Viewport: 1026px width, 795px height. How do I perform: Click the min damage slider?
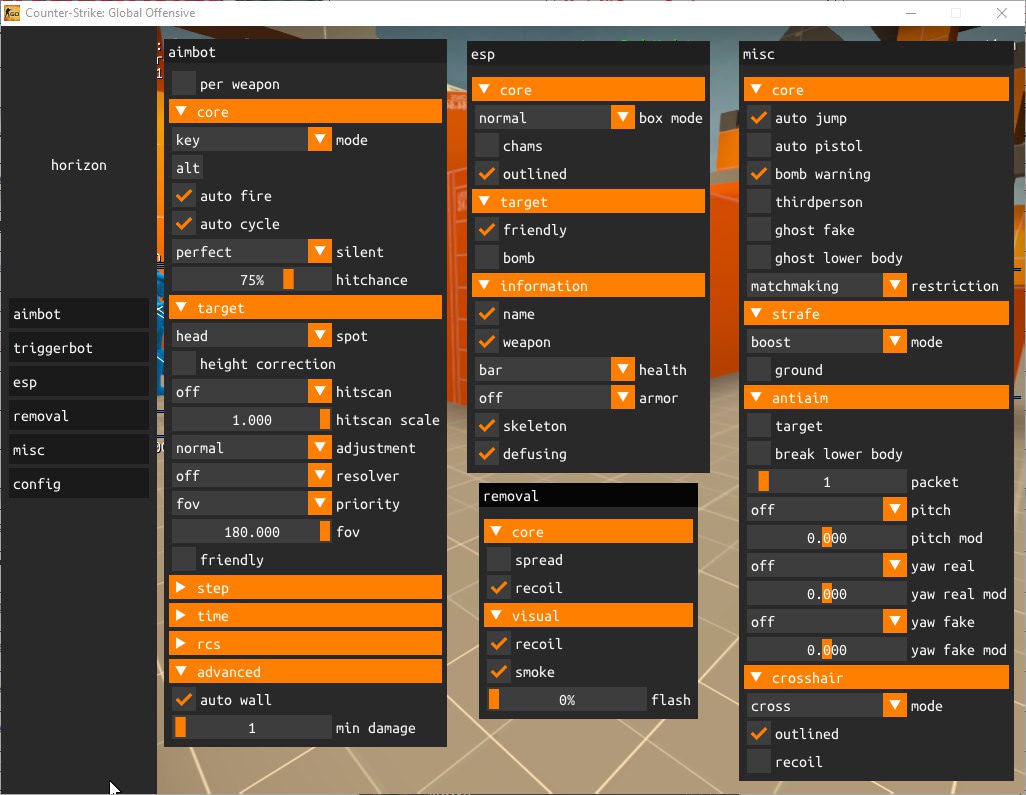pyautogui.click(x=252, y=728)
